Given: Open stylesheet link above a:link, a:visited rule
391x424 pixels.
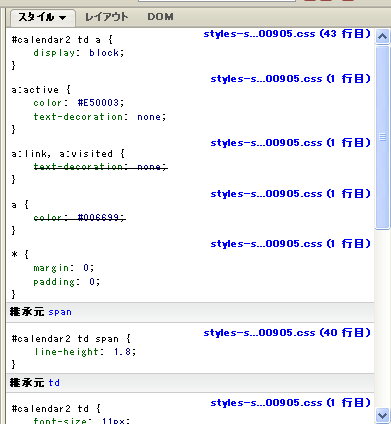Looking at the screenshot, I should pyautogui.click(x=290, y=143).
